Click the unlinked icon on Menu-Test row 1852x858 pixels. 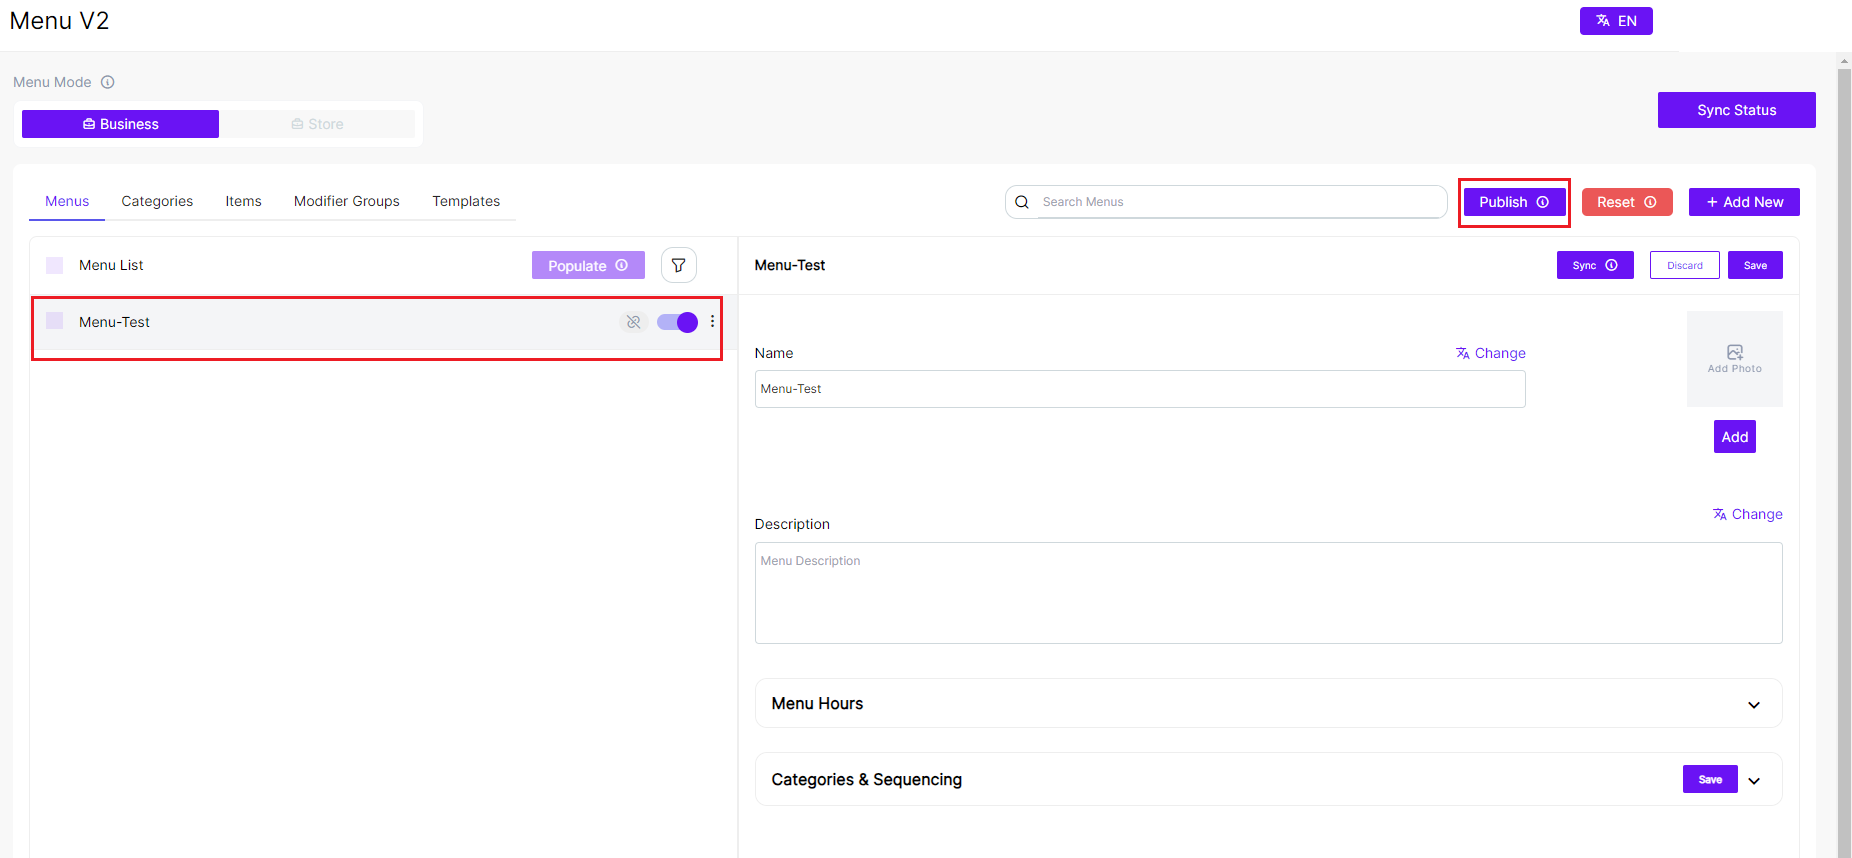(x=633, y=322)
